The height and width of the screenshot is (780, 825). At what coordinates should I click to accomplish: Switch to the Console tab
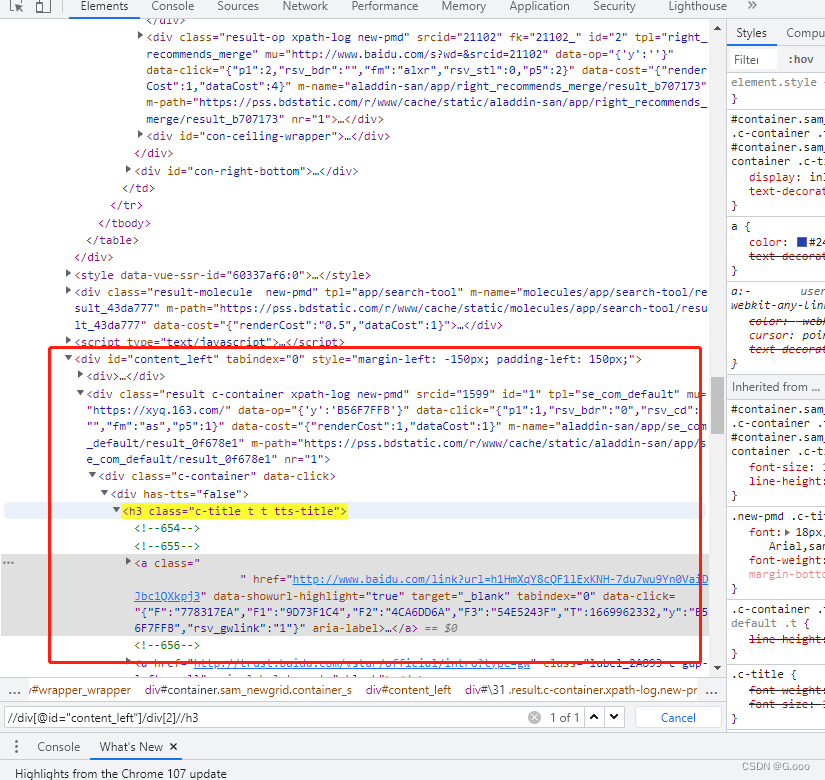(x=173, y=6)
